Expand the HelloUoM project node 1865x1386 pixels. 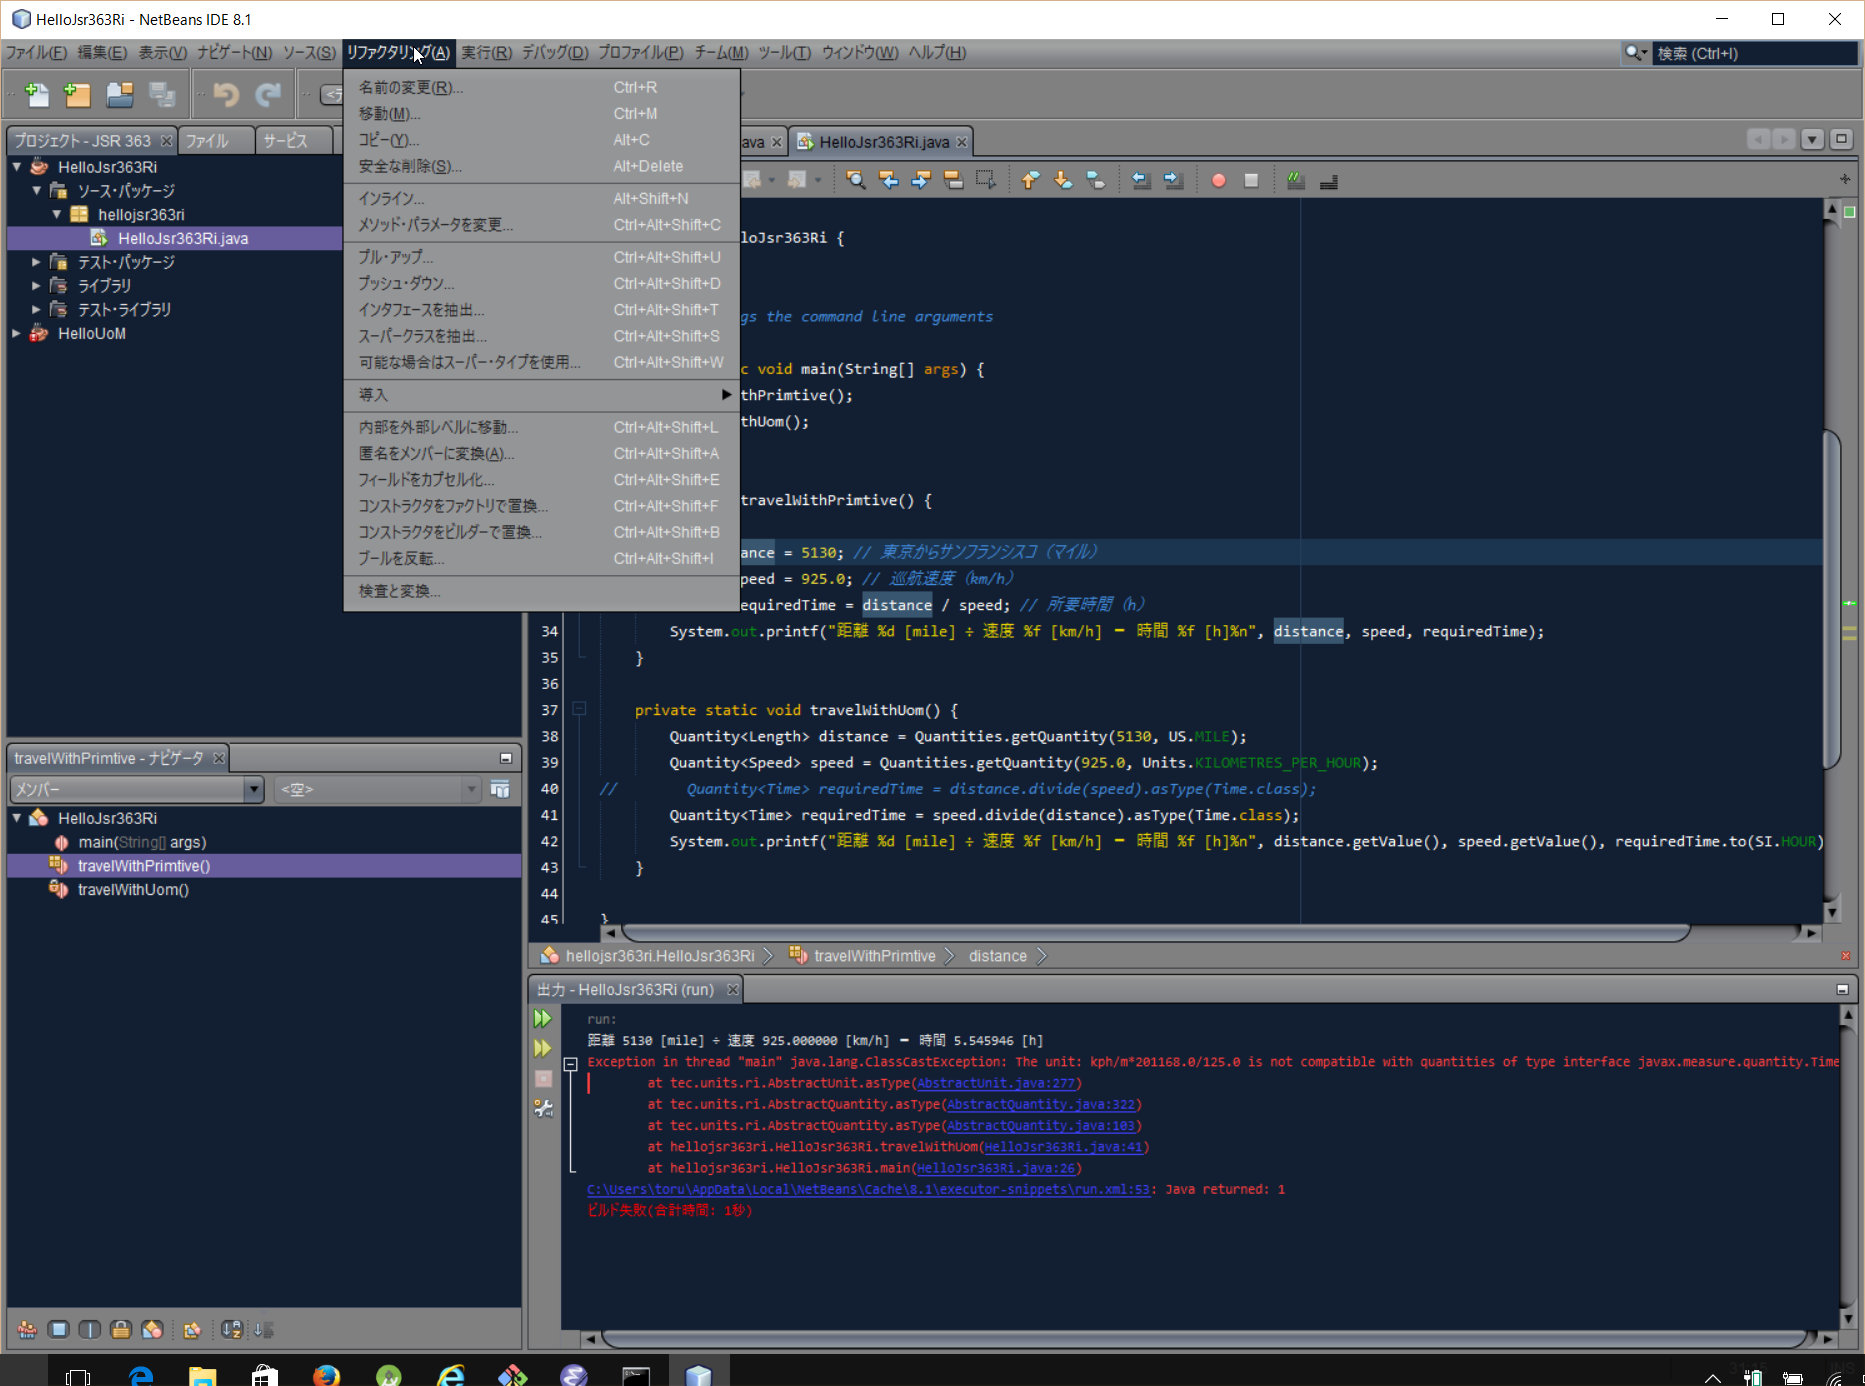tap(17, 334)
